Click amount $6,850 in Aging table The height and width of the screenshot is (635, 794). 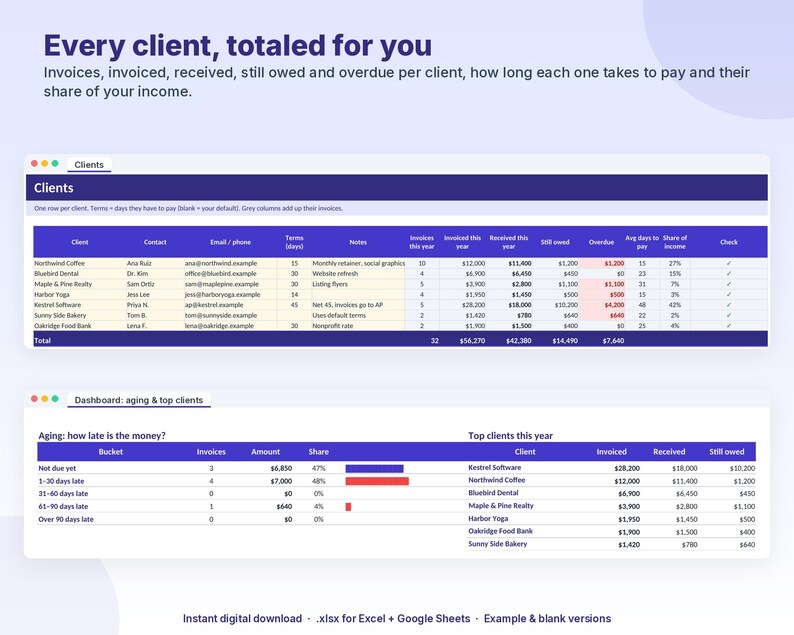[x=281, y=468]
